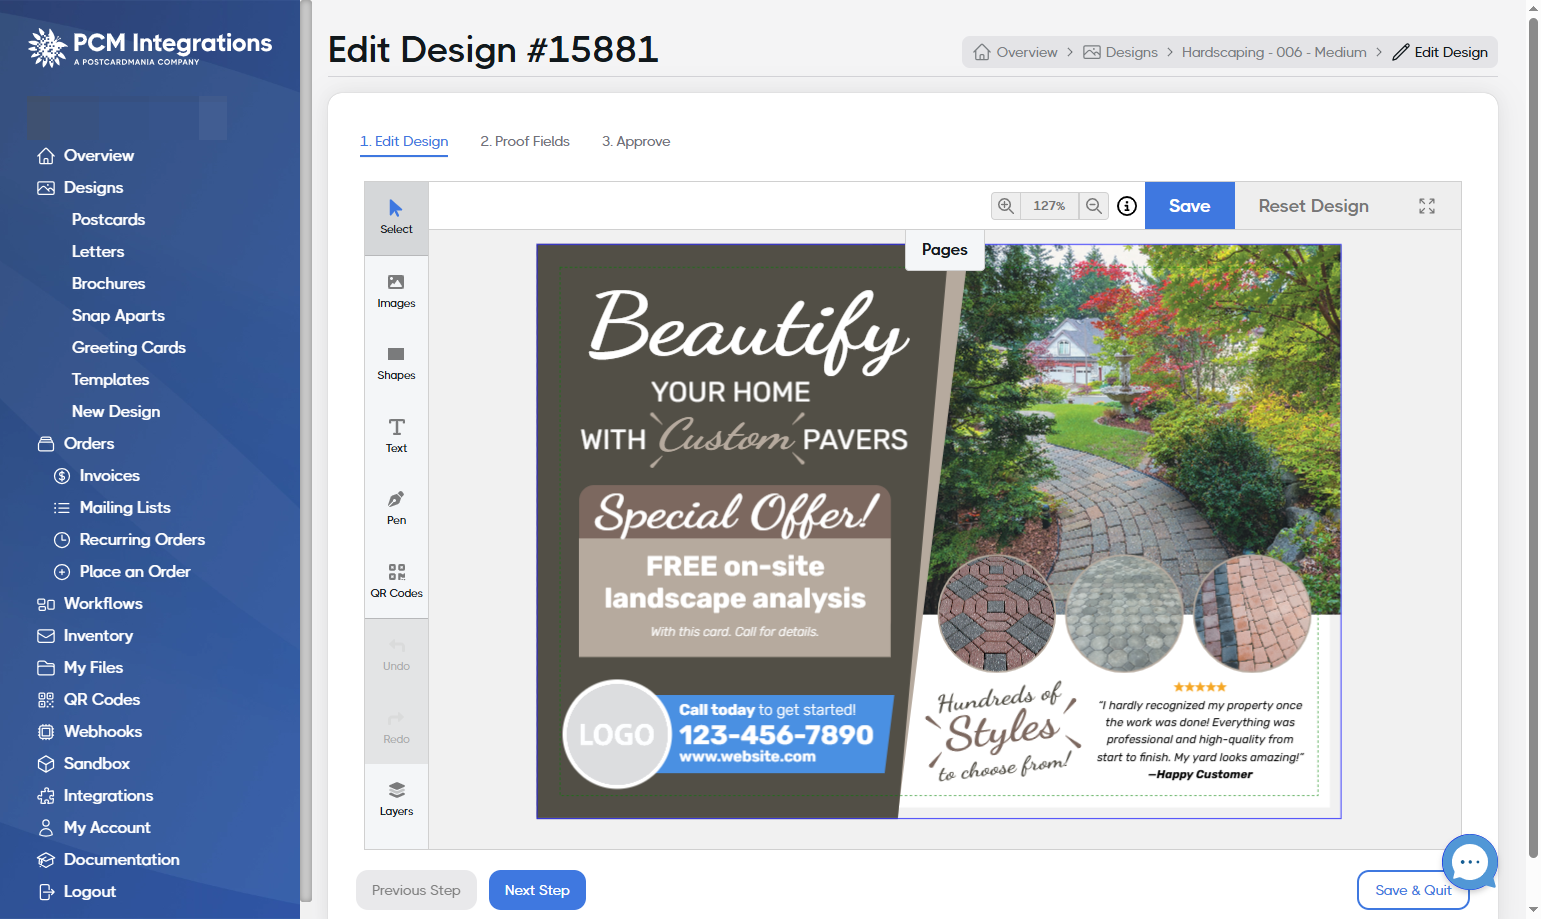Image resolution: width=1541 pixels, height=919 pixels.
Task: Open Documentation in sidebar
Action: tap(121, 859)
